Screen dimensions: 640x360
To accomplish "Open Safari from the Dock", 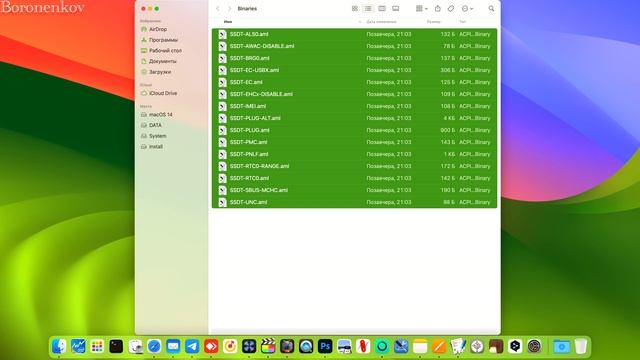I will (154, 347).
